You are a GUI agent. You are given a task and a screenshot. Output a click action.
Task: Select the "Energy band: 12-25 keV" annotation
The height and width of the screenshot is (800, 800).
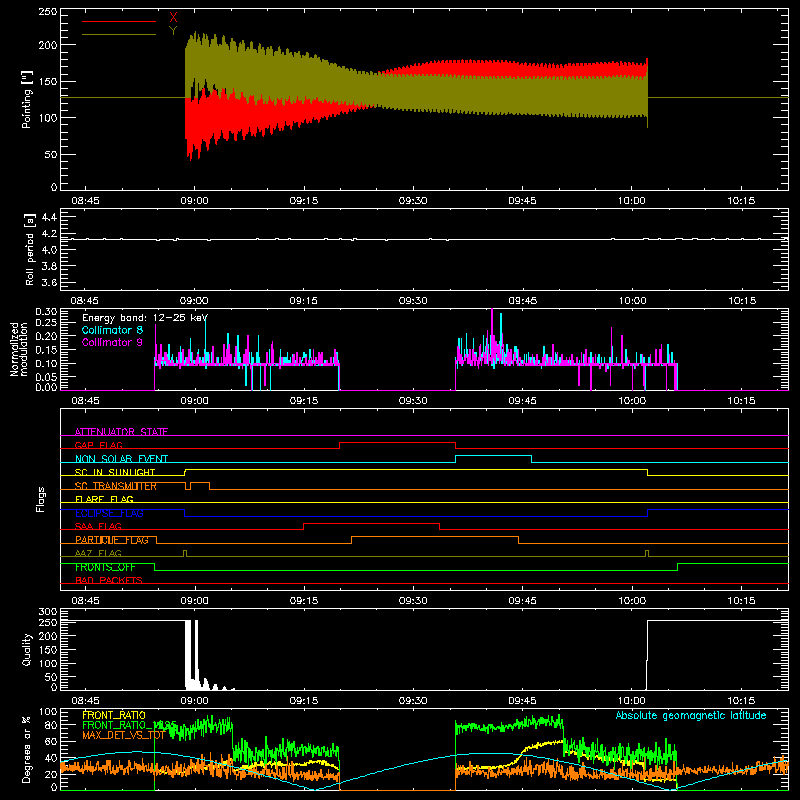tap(145, 318)
